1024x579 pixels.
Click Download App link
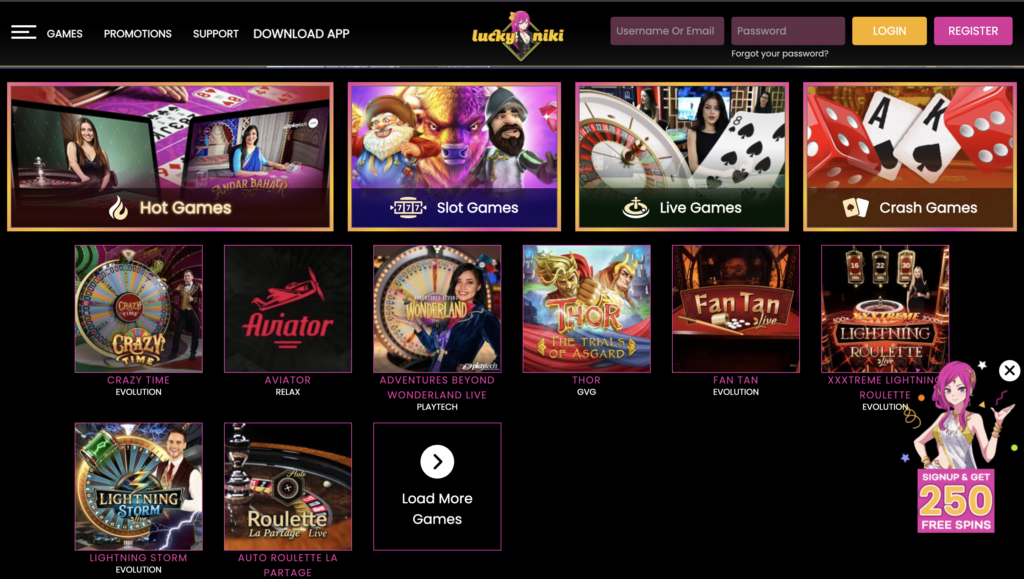(x=301, y=33)
